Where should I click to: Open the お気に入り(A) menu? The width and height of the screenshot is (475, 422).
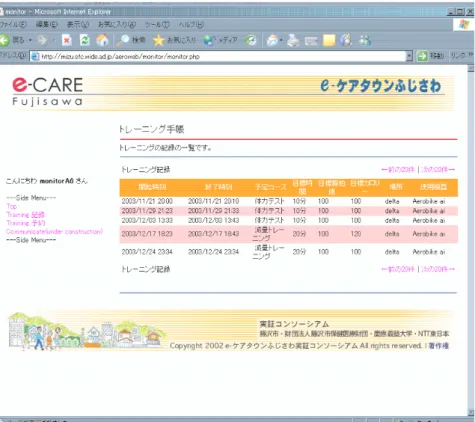point(117,24)
